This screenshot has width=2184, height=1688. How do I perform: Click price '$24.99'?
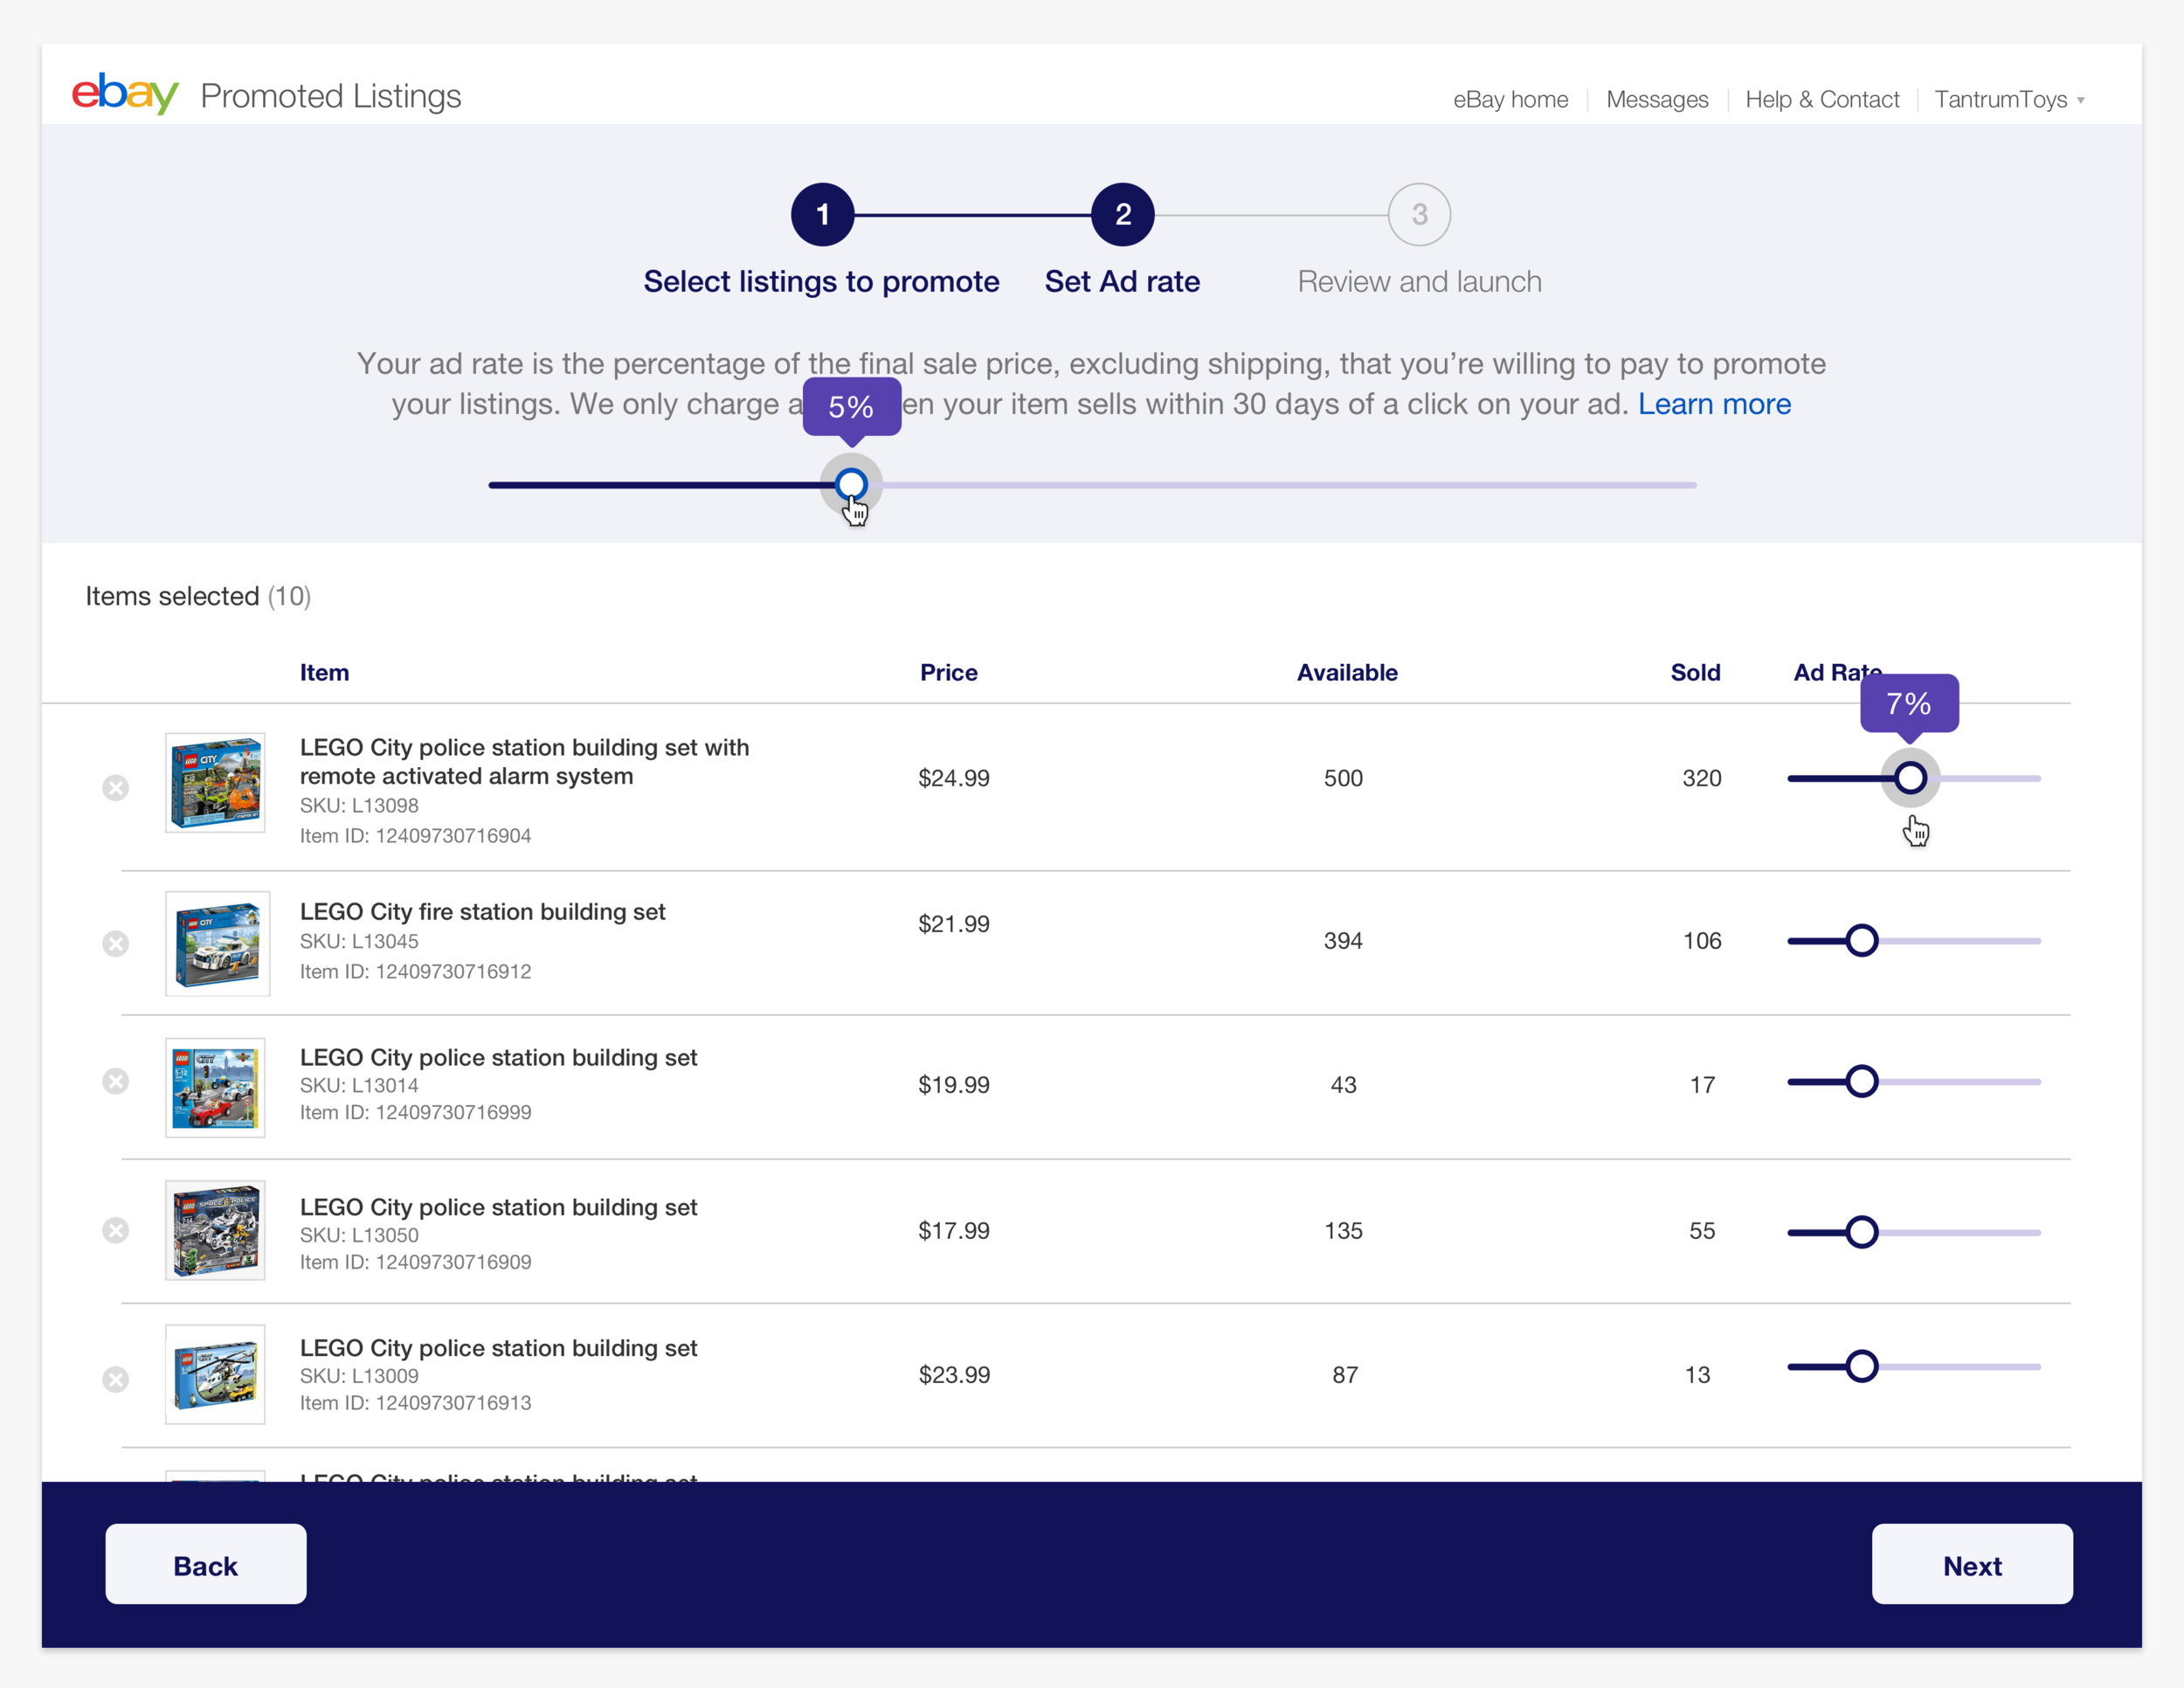[x=953, y=778]
